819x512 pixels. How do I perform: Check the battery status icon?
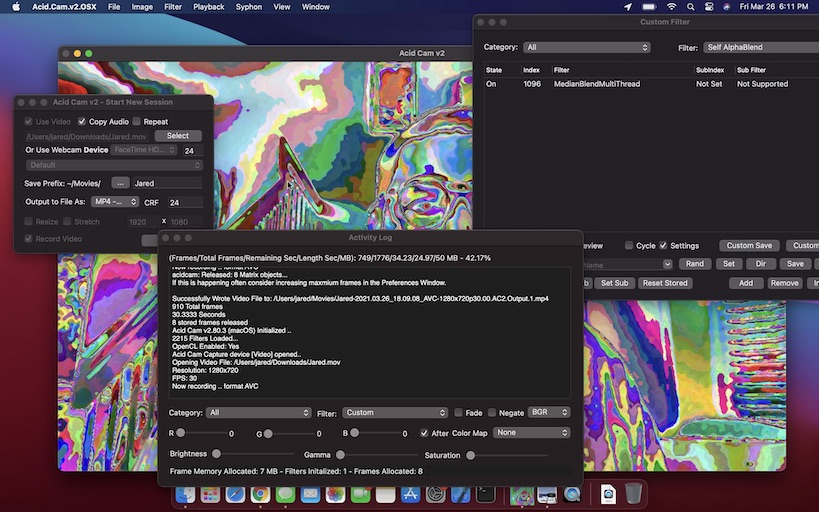point(649,7)
